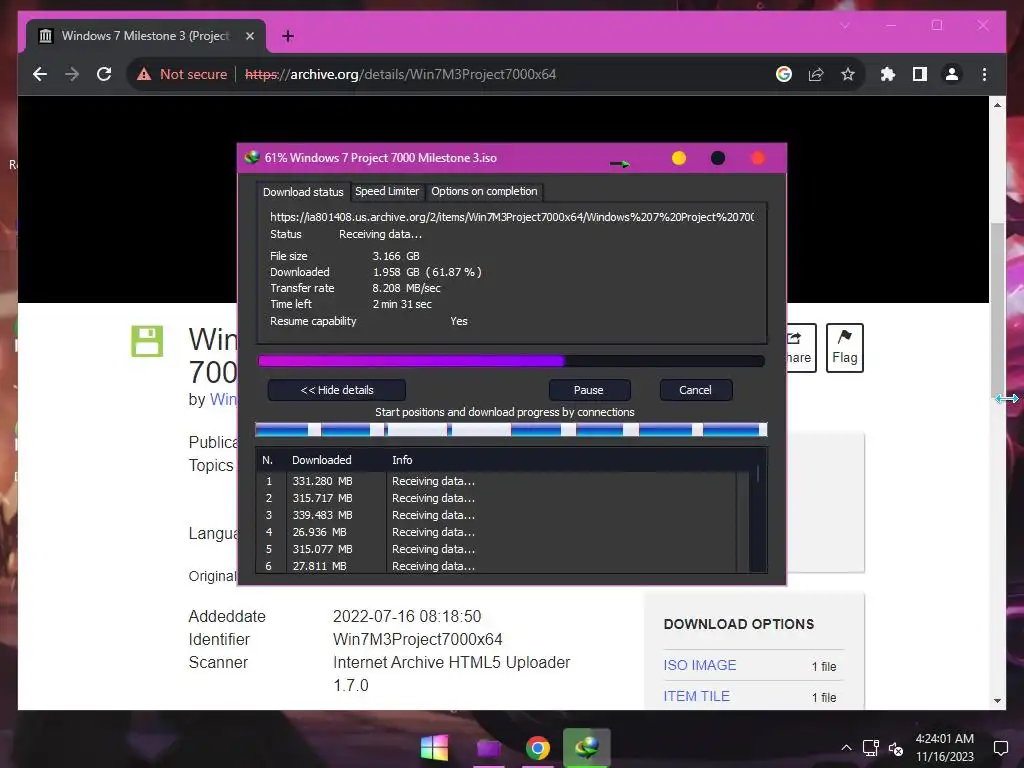Click the 3.166 GB file size value

(x=396, y=256)
